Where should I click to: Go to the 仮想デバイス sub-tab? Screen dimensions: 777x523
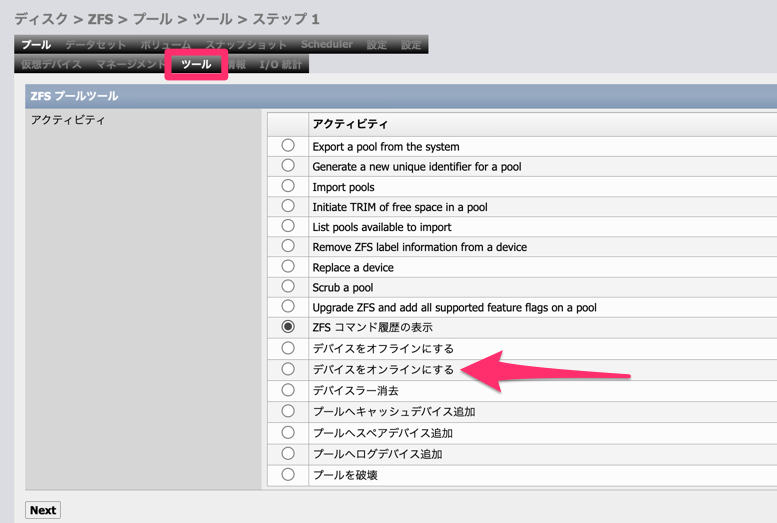(x=51, y=65)
